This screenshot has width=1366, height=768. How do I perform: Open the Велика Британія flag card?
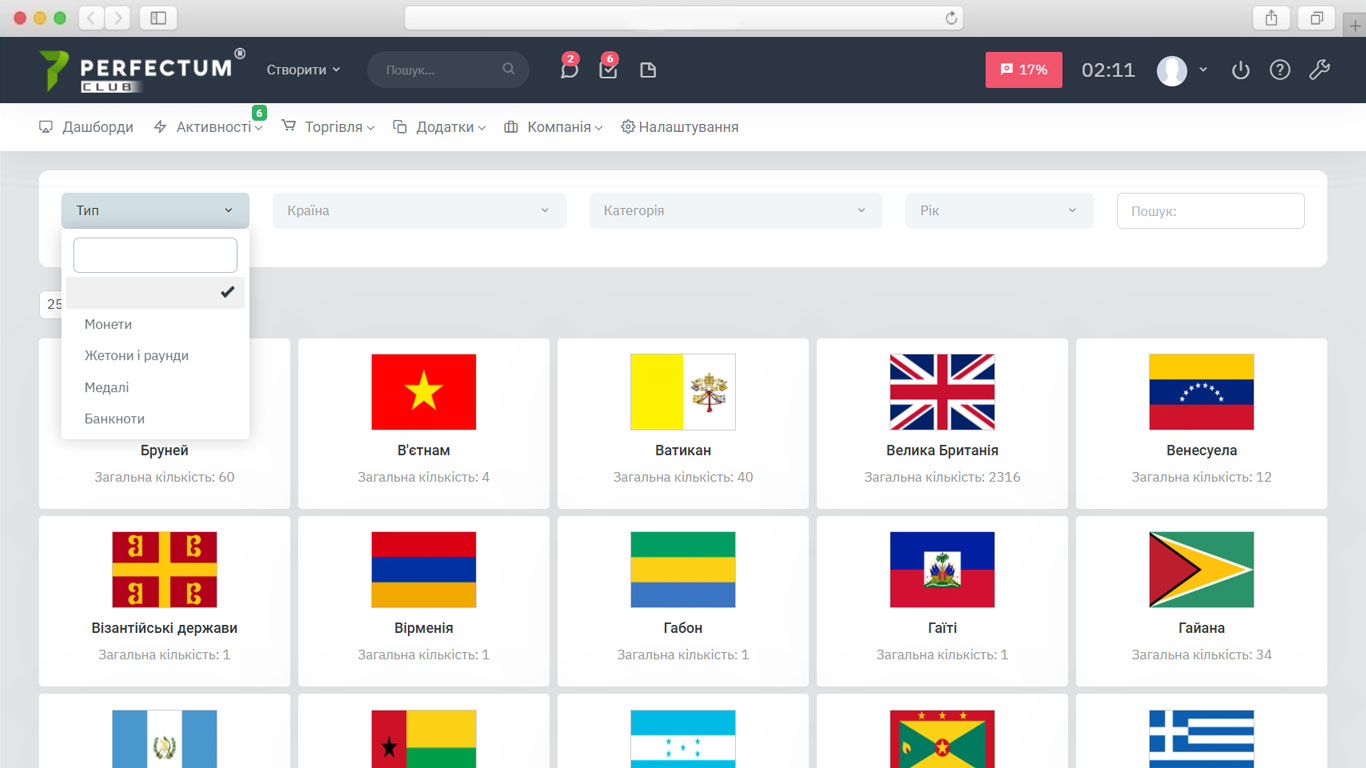click(x=942, y=422)
